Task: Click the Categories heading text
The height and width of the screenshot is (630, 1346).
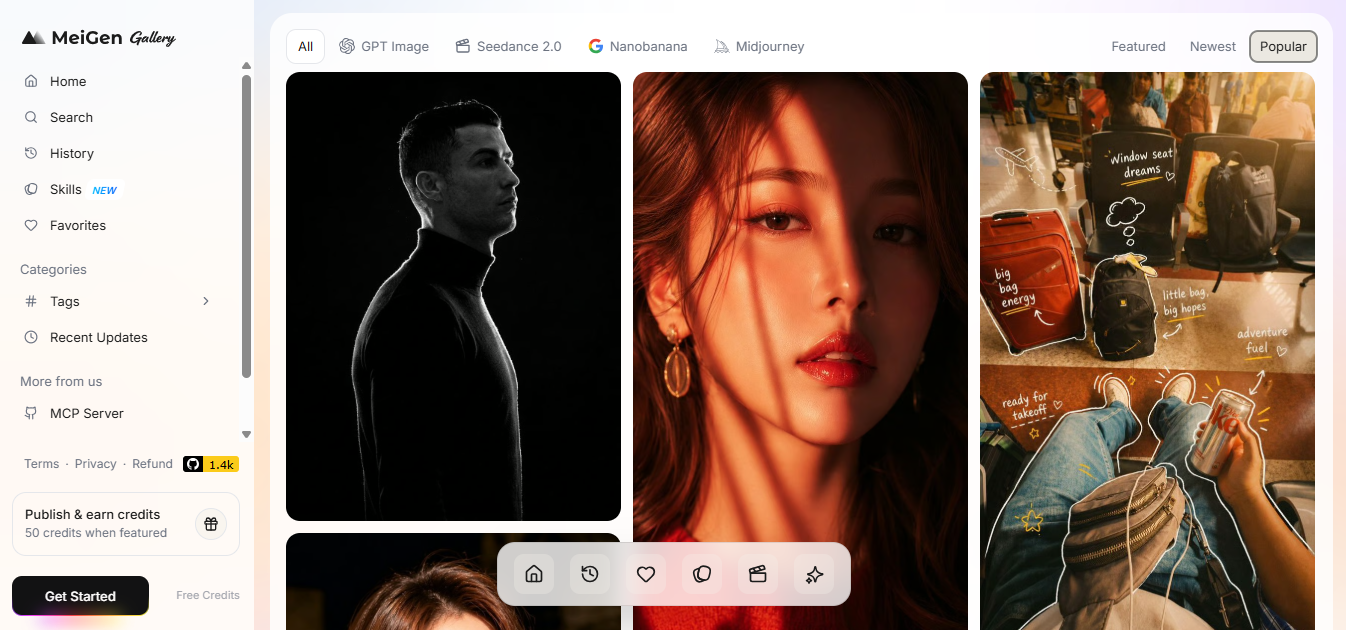Action: point(53,269)
